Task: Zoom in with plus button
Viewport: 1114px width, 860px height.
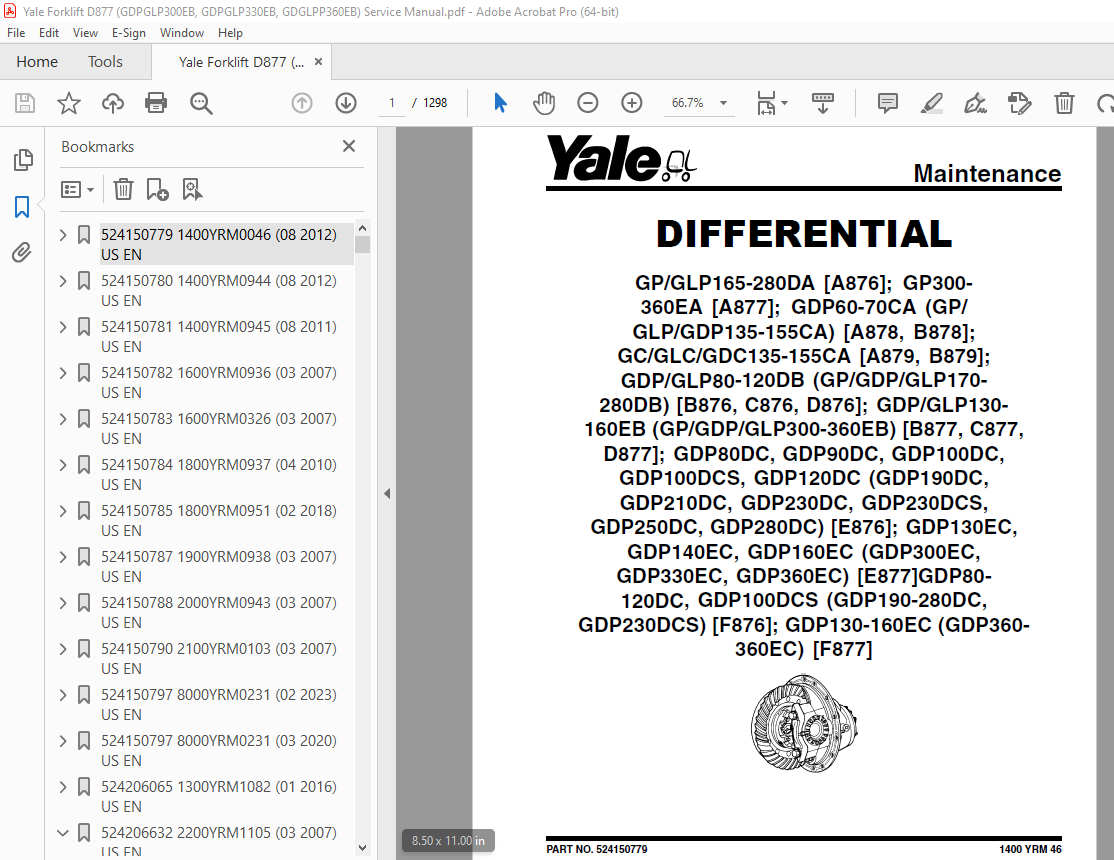Action: 632,103
